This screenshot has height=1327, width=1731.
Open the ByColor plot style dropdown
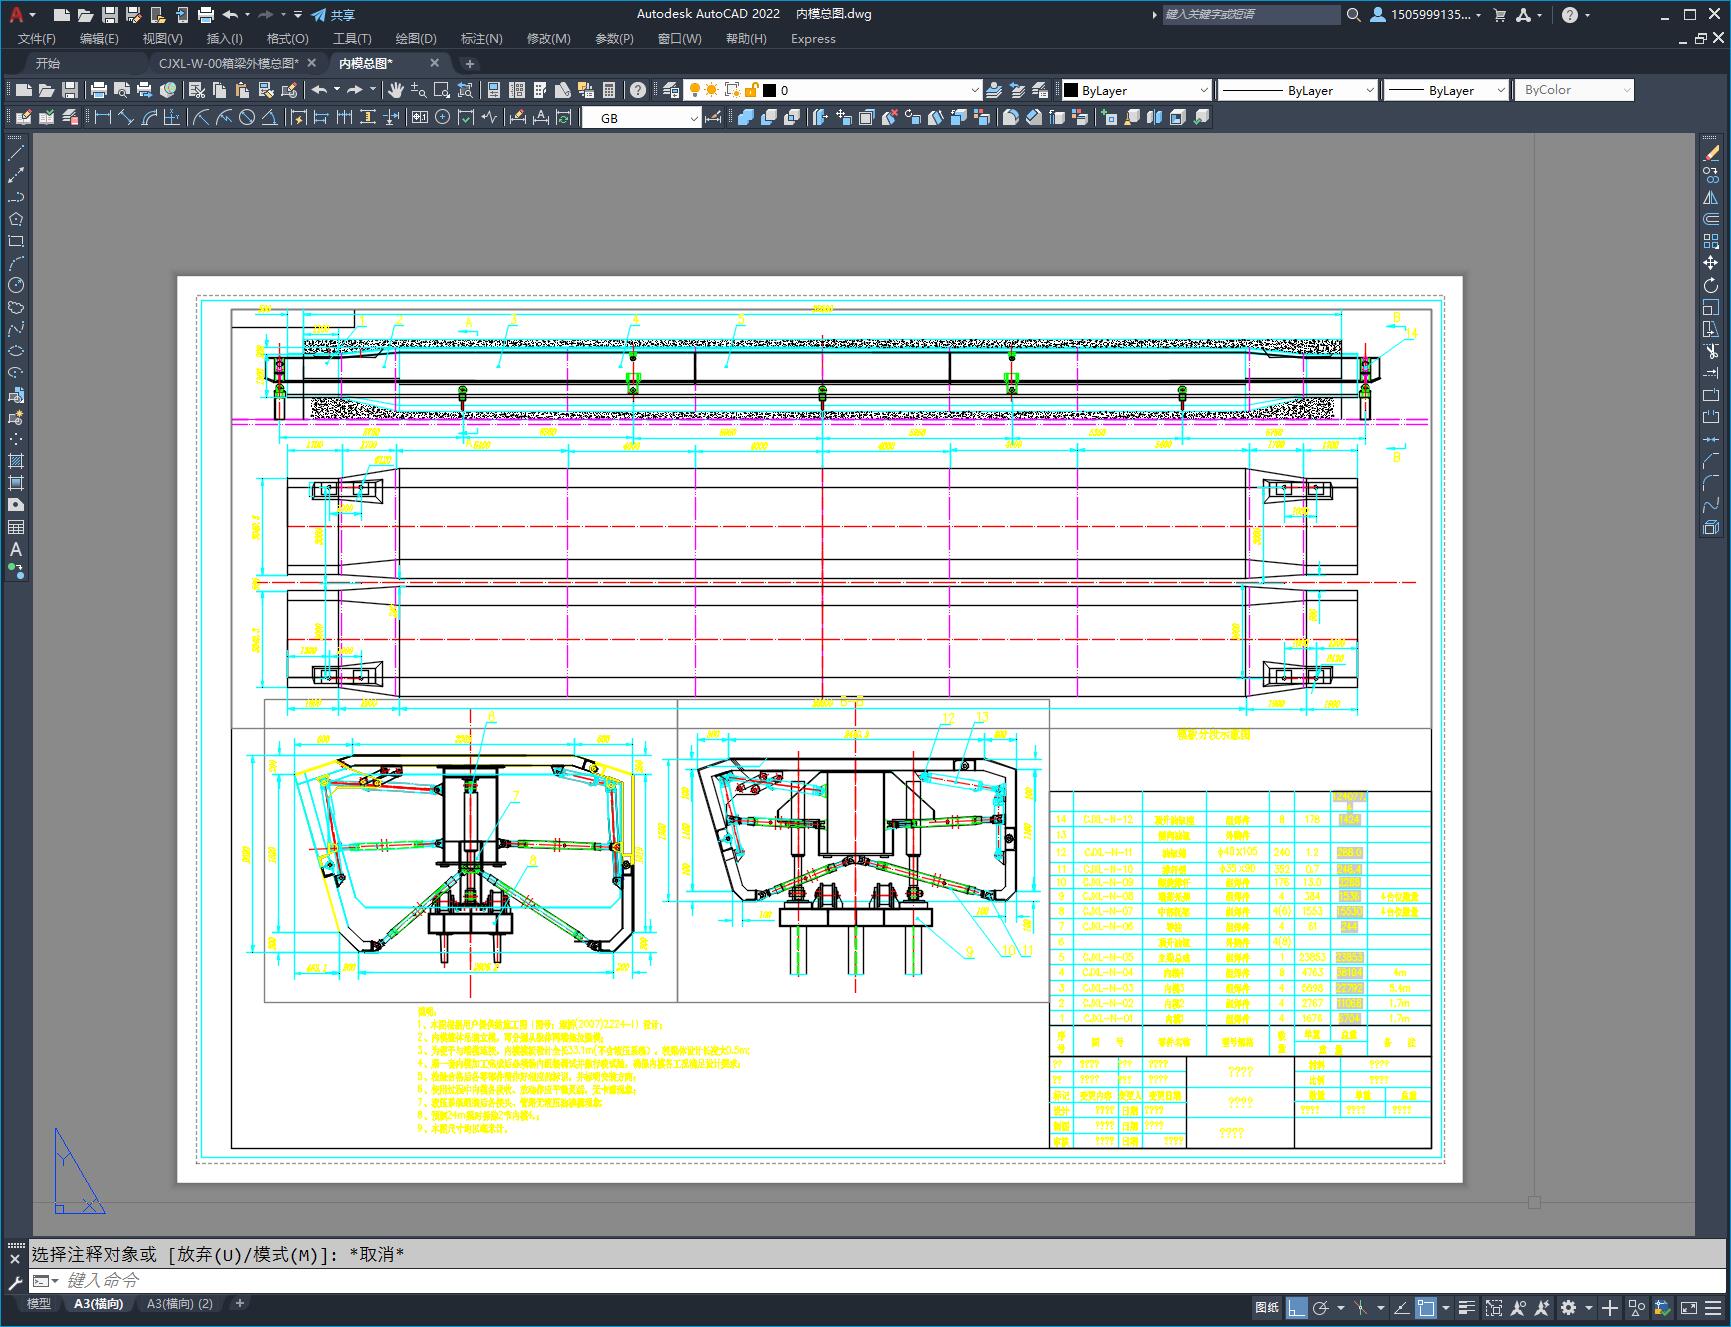click(1626, 90)
